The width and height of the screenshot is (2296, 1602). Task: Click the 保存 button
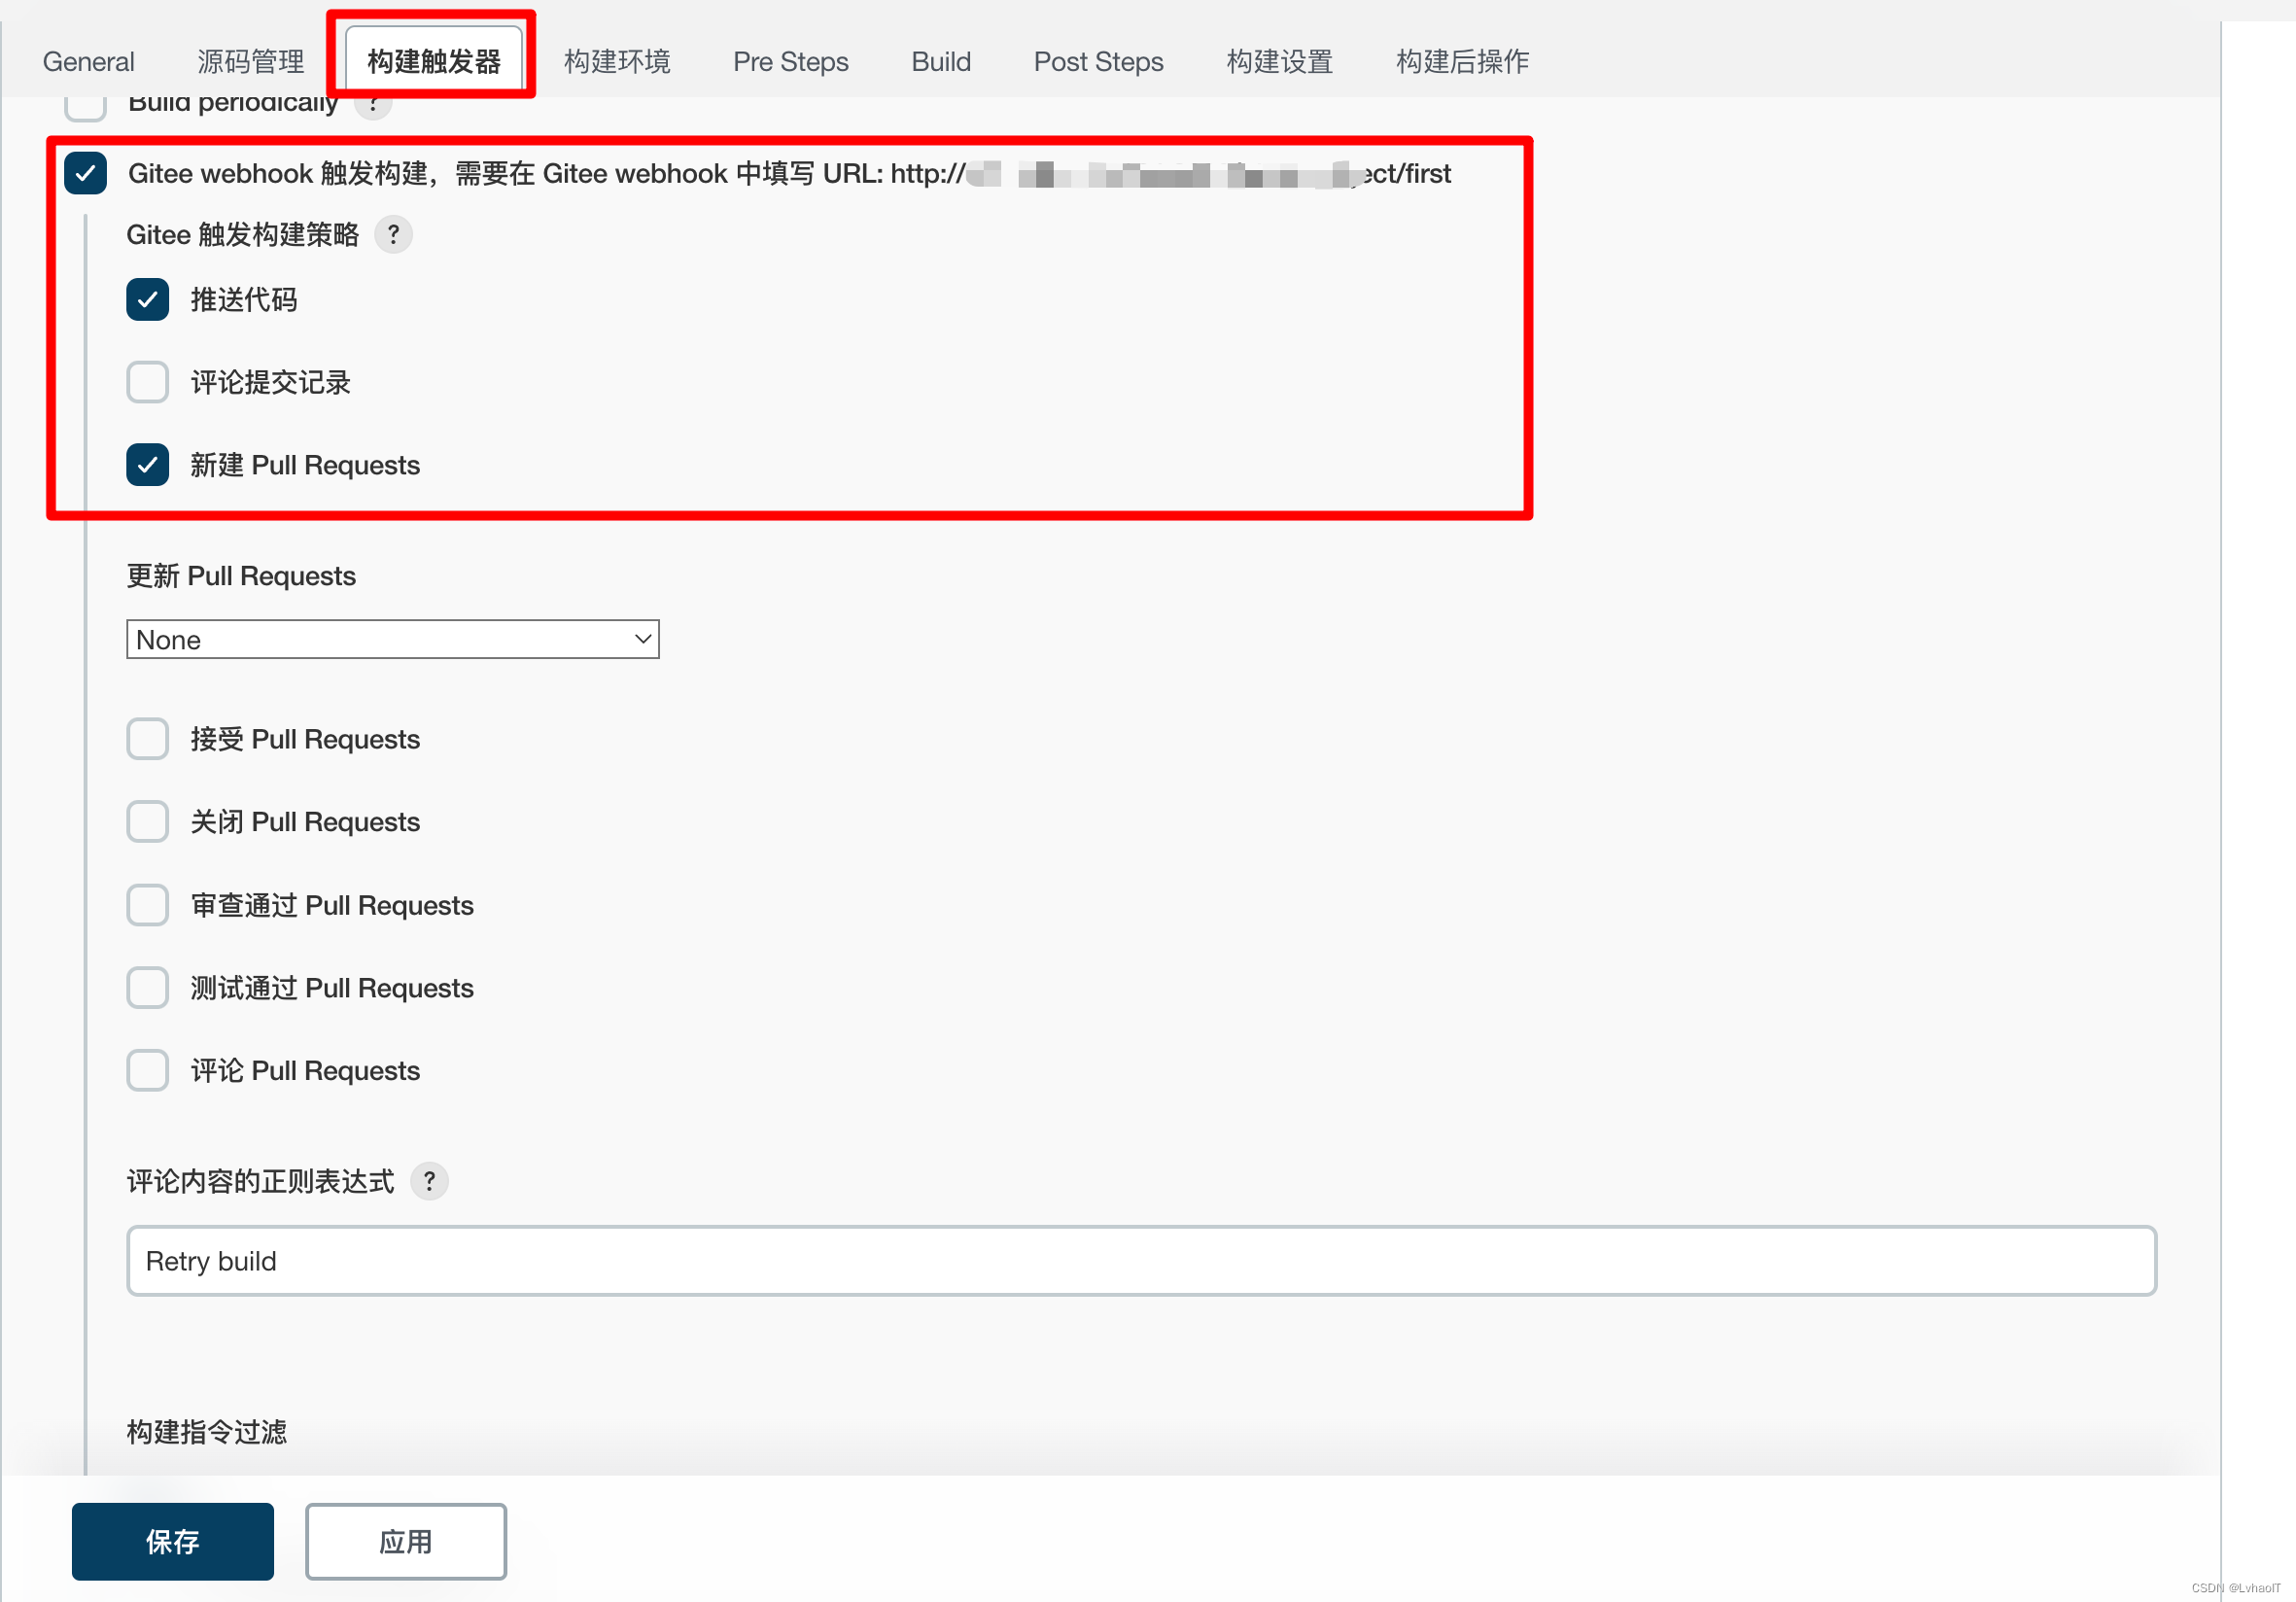(x=172, y=1541)
